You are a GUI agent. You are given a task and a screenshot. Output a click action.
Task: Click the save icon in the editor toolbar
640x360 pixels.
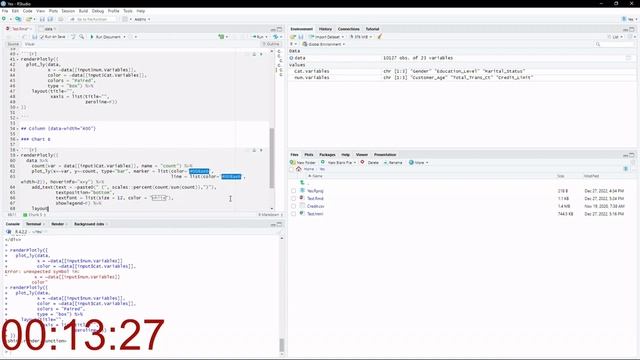[35, 37]
